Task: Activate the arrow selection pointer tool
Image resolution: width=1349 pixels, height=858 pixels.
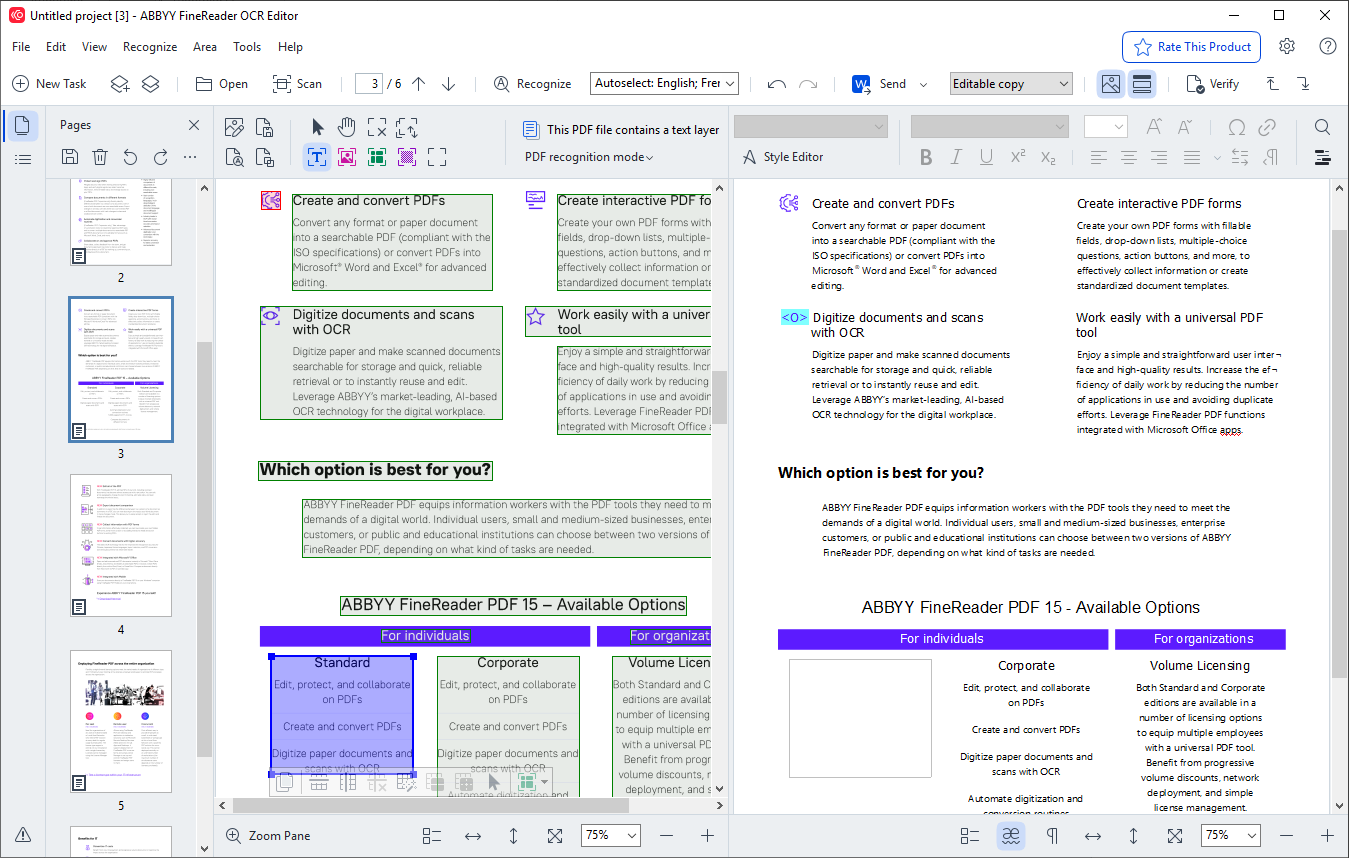Action: 318,127
